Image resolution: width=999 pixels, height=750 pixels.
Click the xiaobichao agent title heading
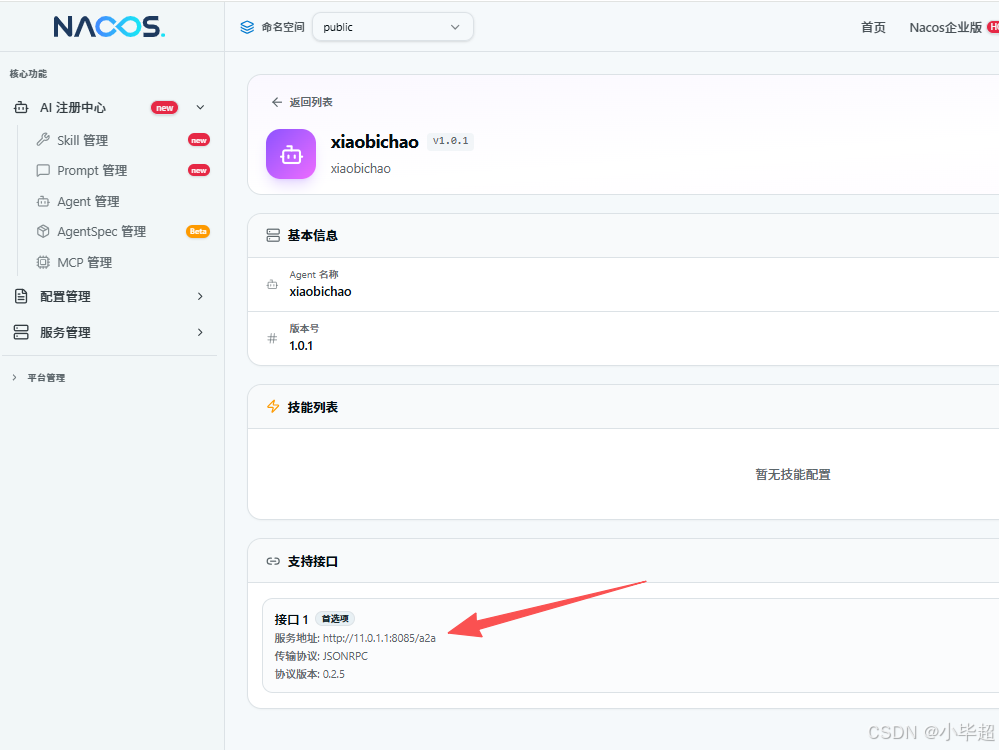(x=375, y=141)
